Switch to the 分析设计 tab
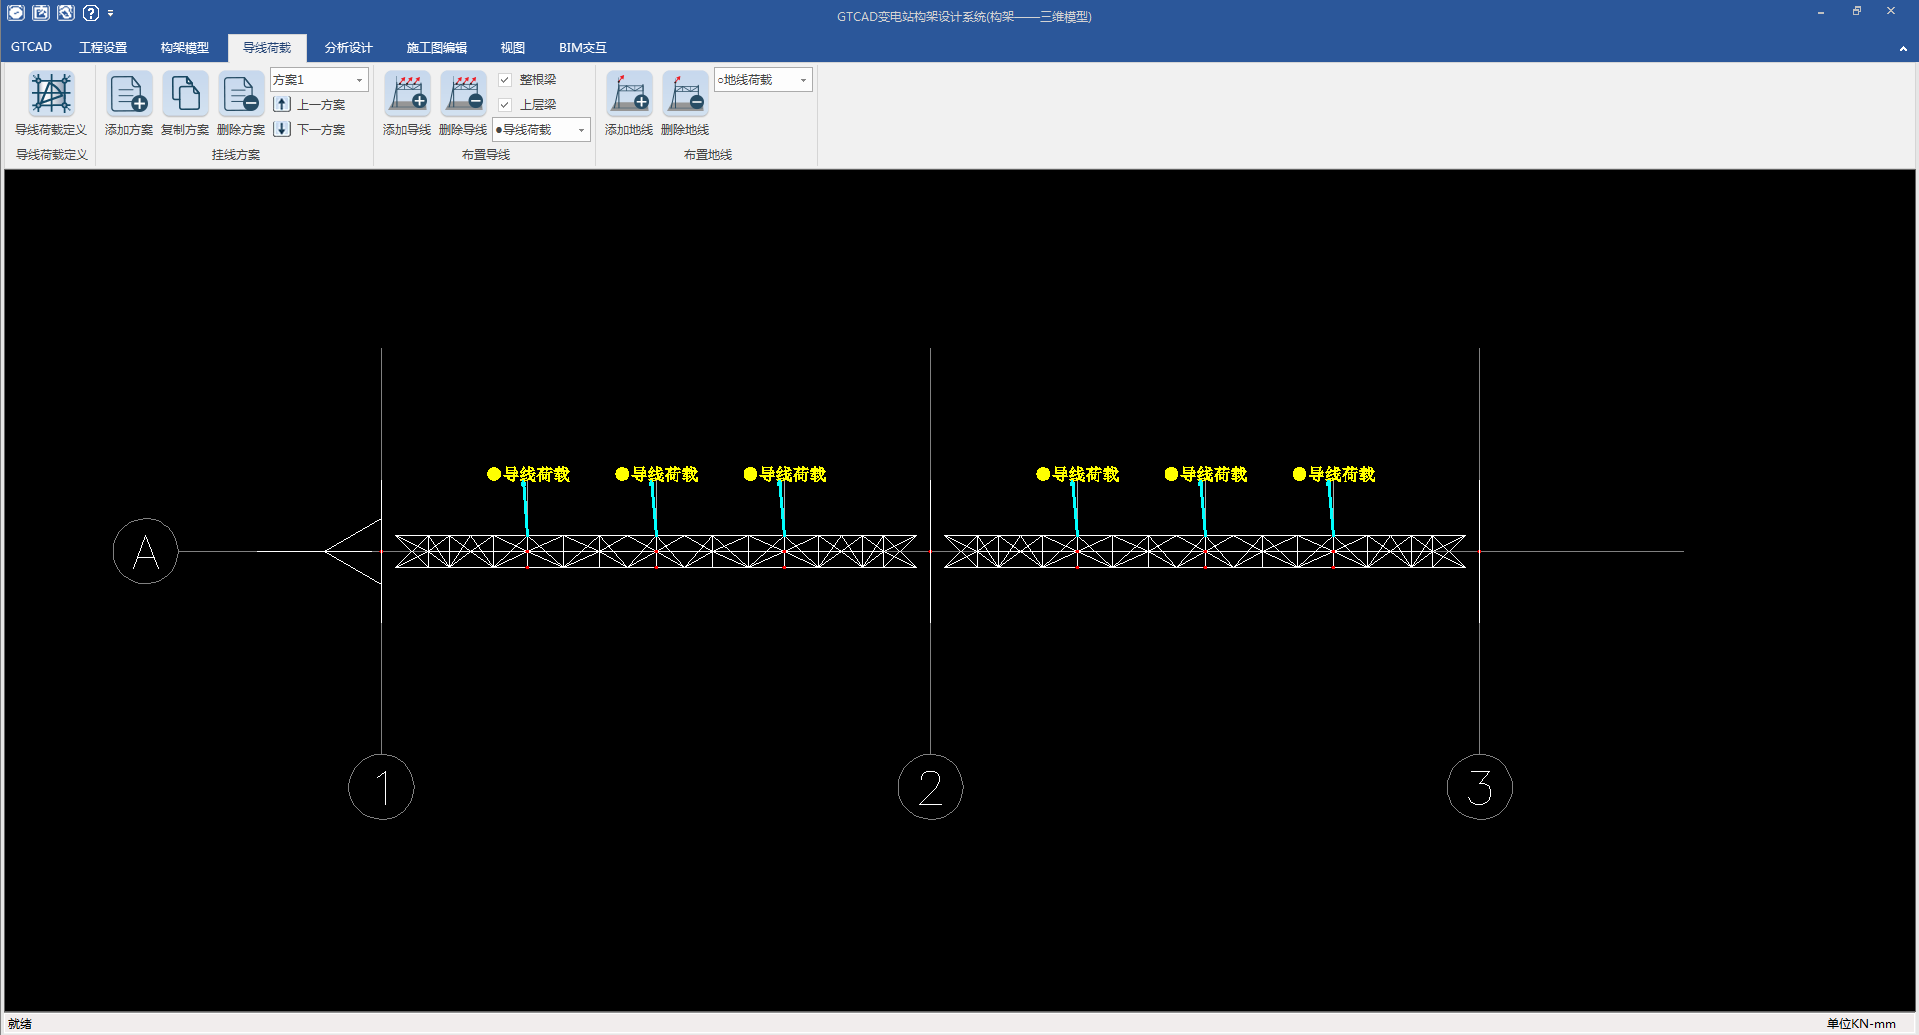 pos(348,48)
